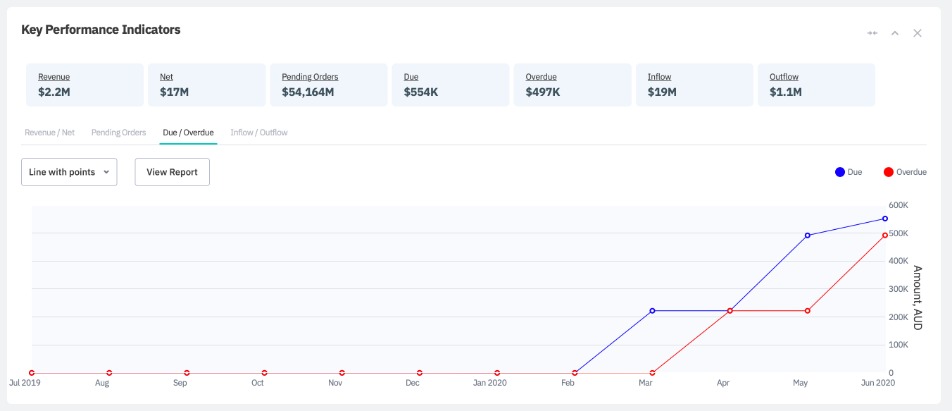Select the Outflow $1.1M card

pos(784,77)
